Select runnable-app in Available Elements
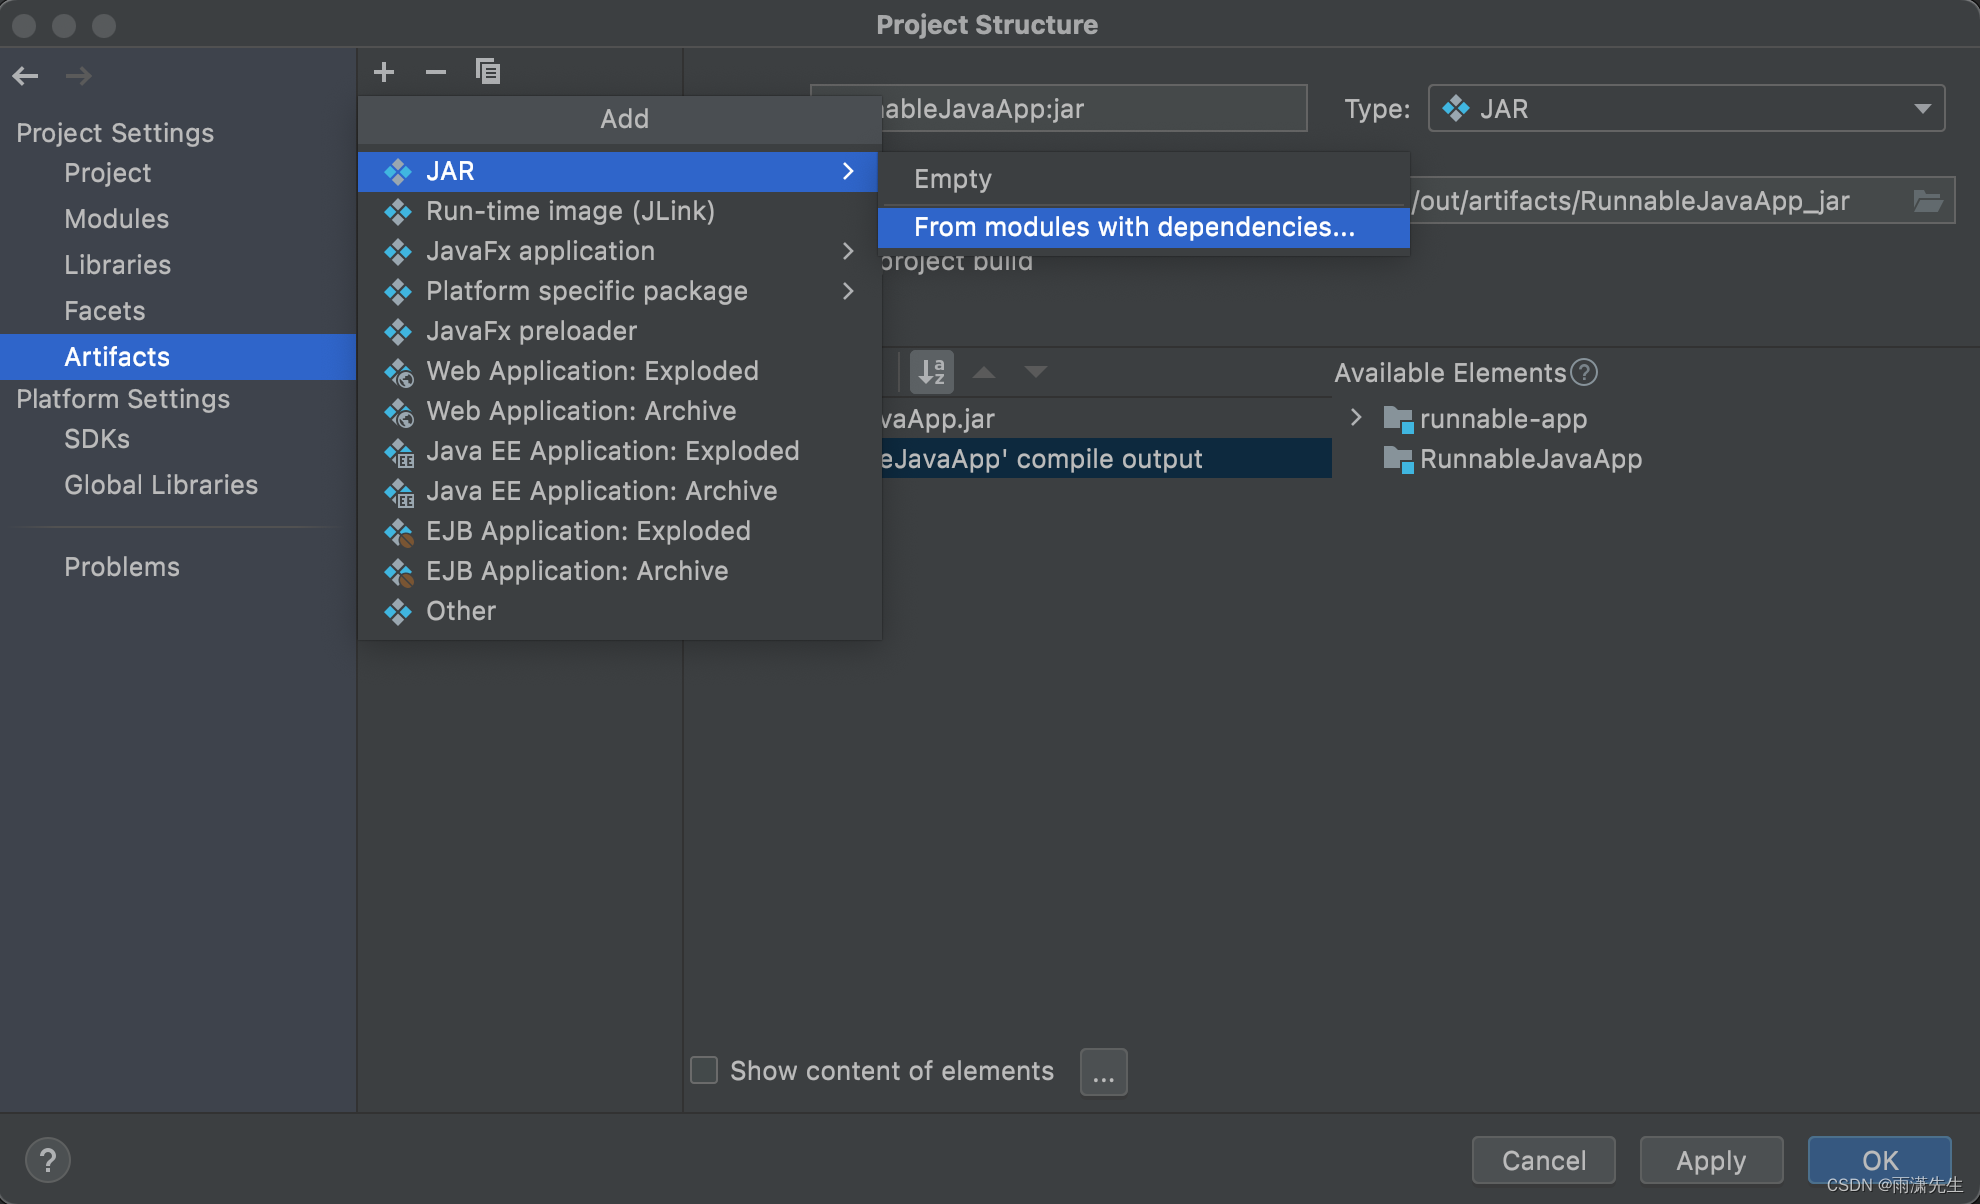Image resolution: width=1980 pixels, height=1204 pixels. point(1503,419)
